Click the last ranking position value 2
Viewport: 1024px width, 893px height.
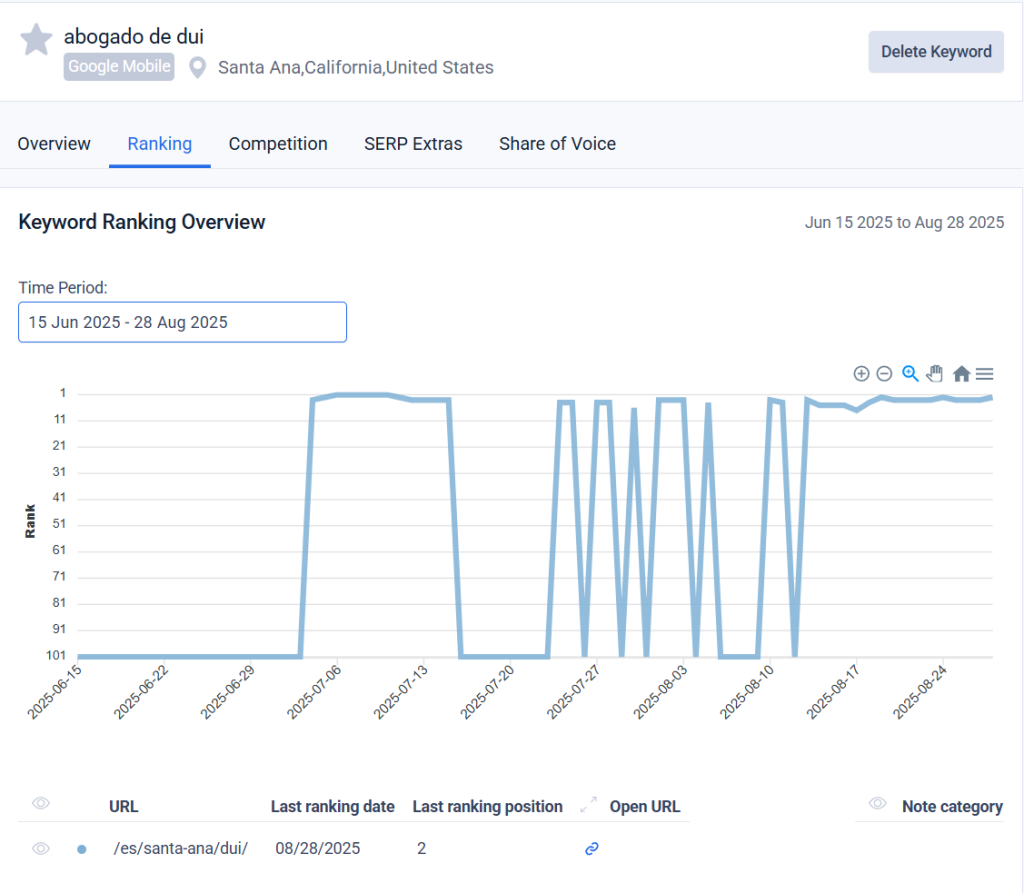coord(421,849)
